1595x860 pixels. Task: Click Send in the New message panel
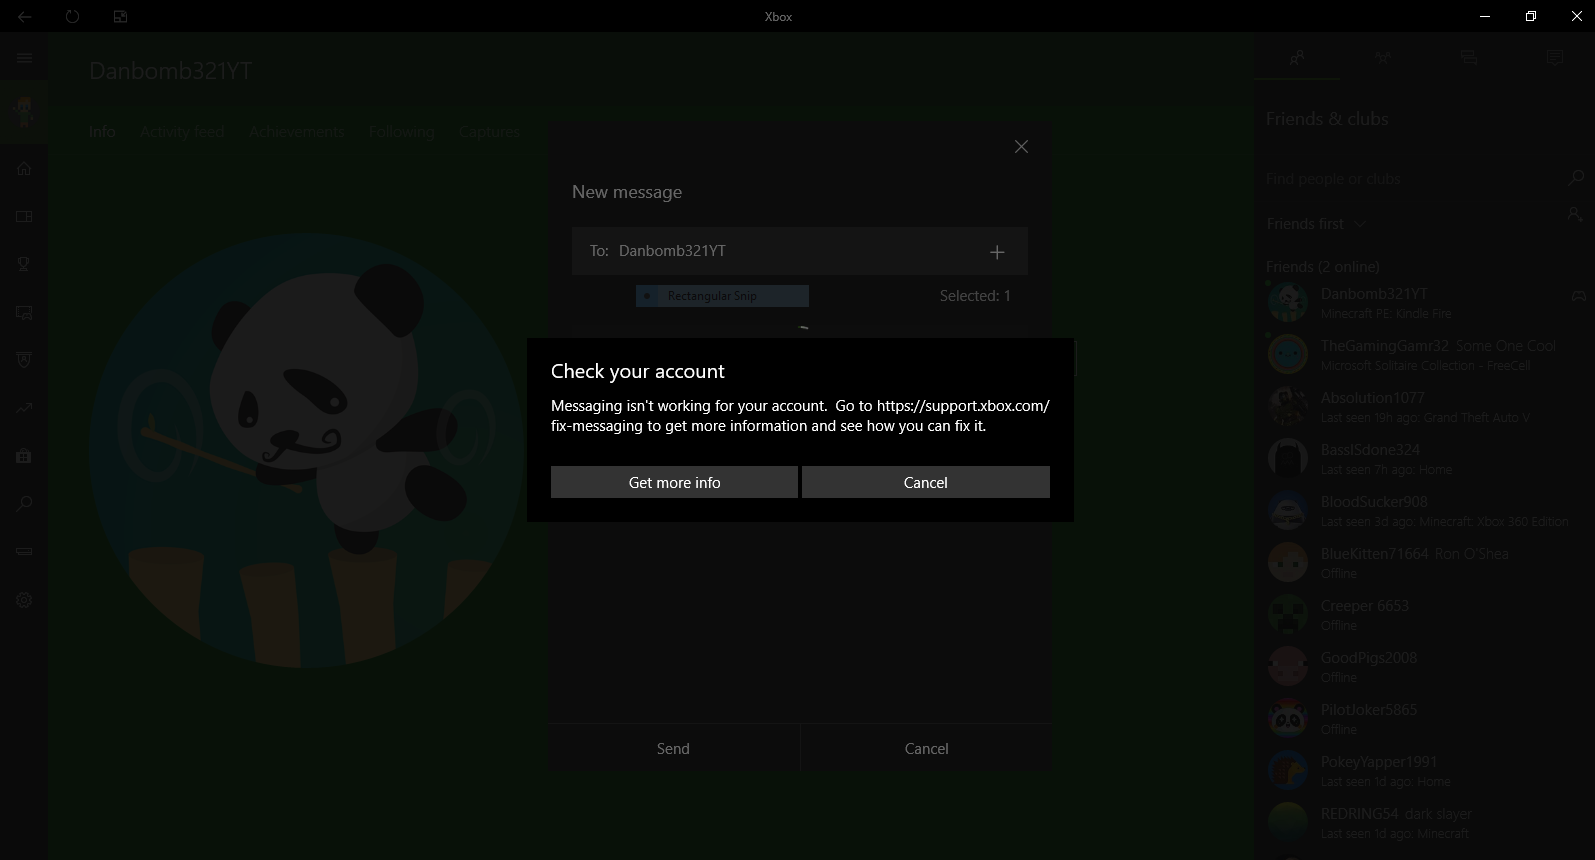(x=673, y=749)
